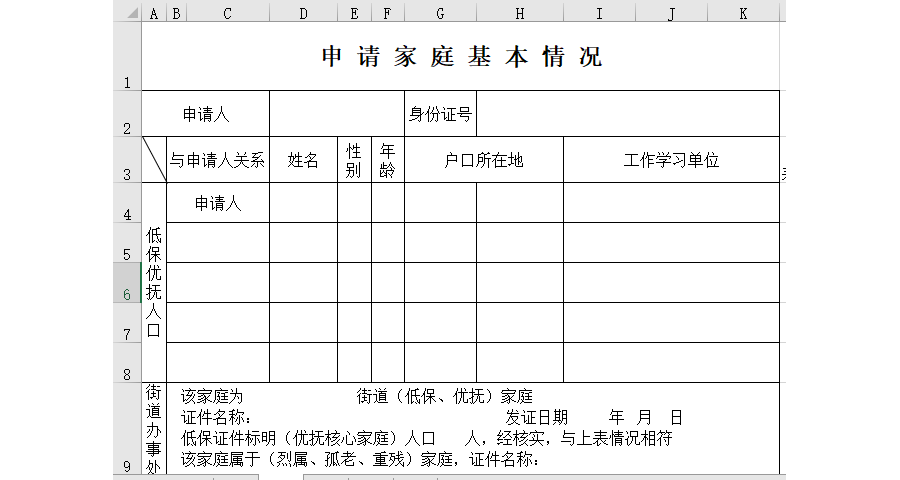Select column D header
The height and width of the screenshot is (480, 900).
(x=303, y=14)
